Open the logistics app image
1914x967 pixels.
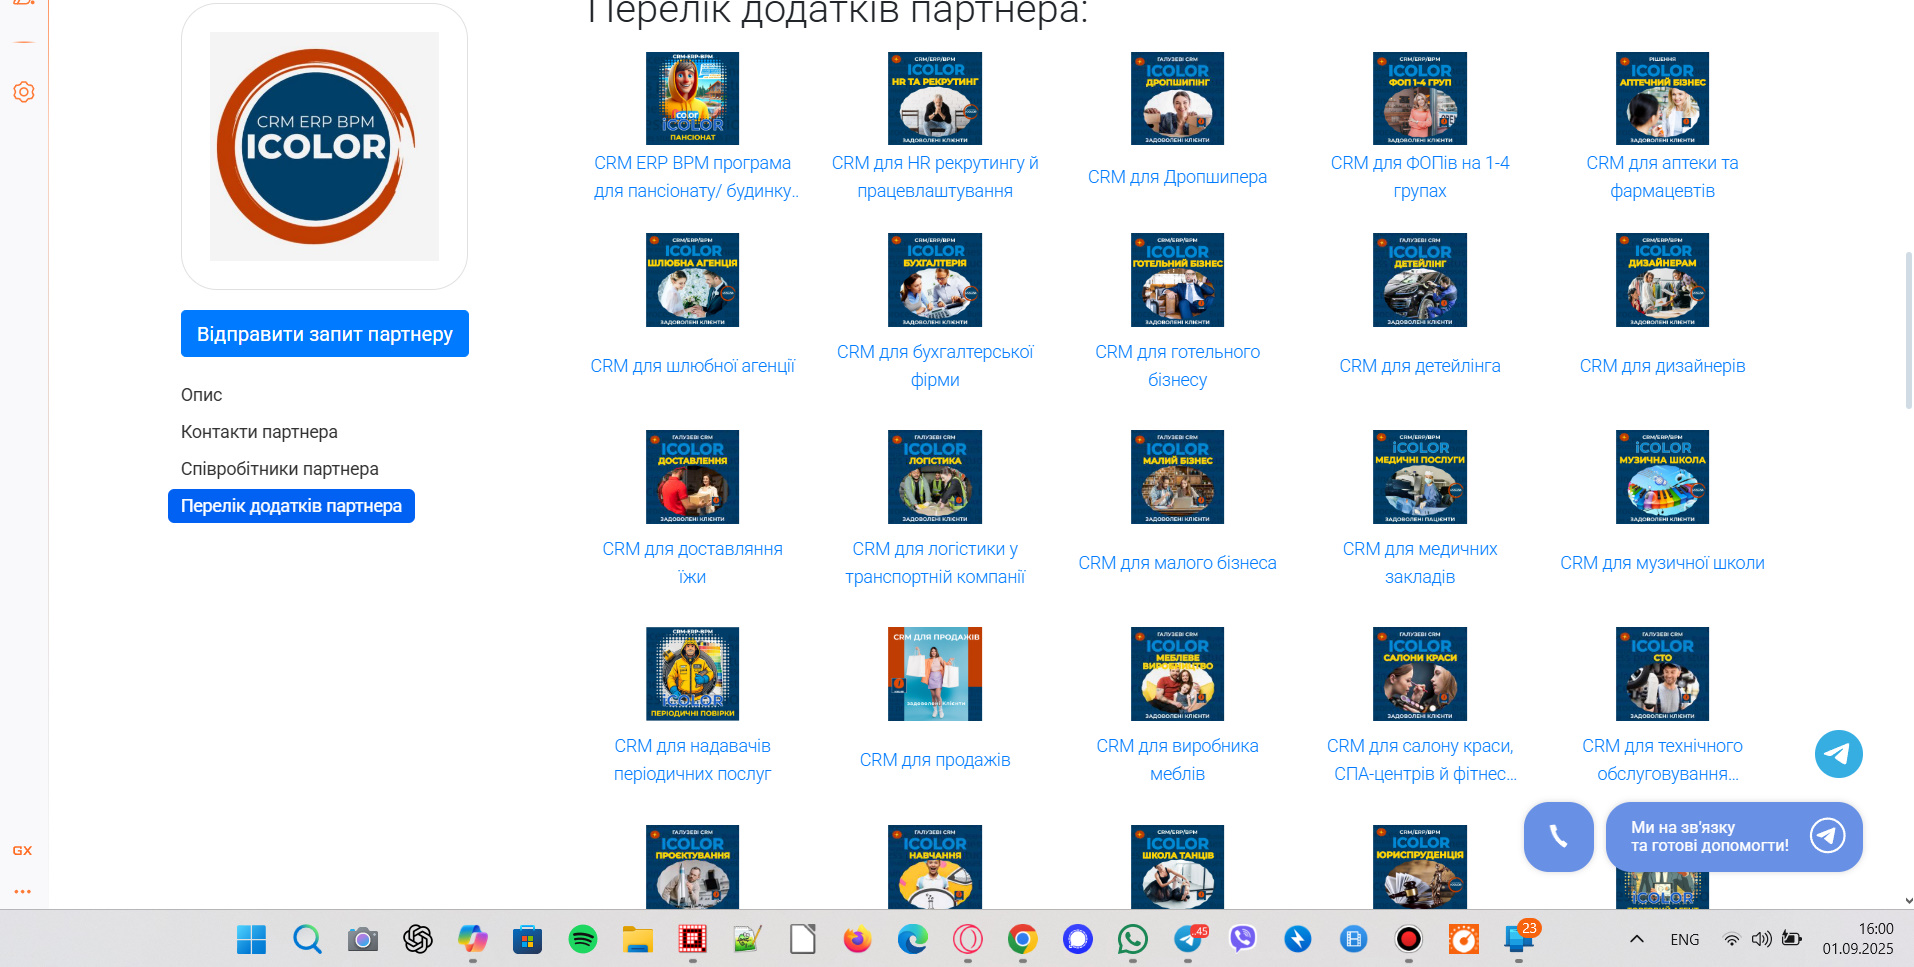pyautogui.click(x=935, y=477)
